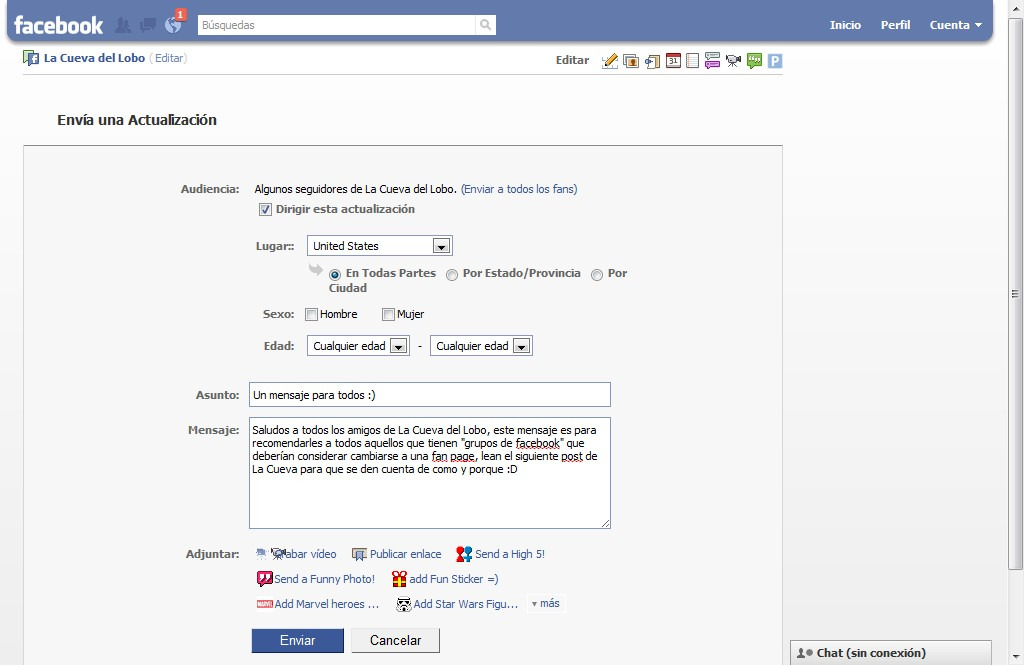Open the Video camera app icon

[733, 61]
